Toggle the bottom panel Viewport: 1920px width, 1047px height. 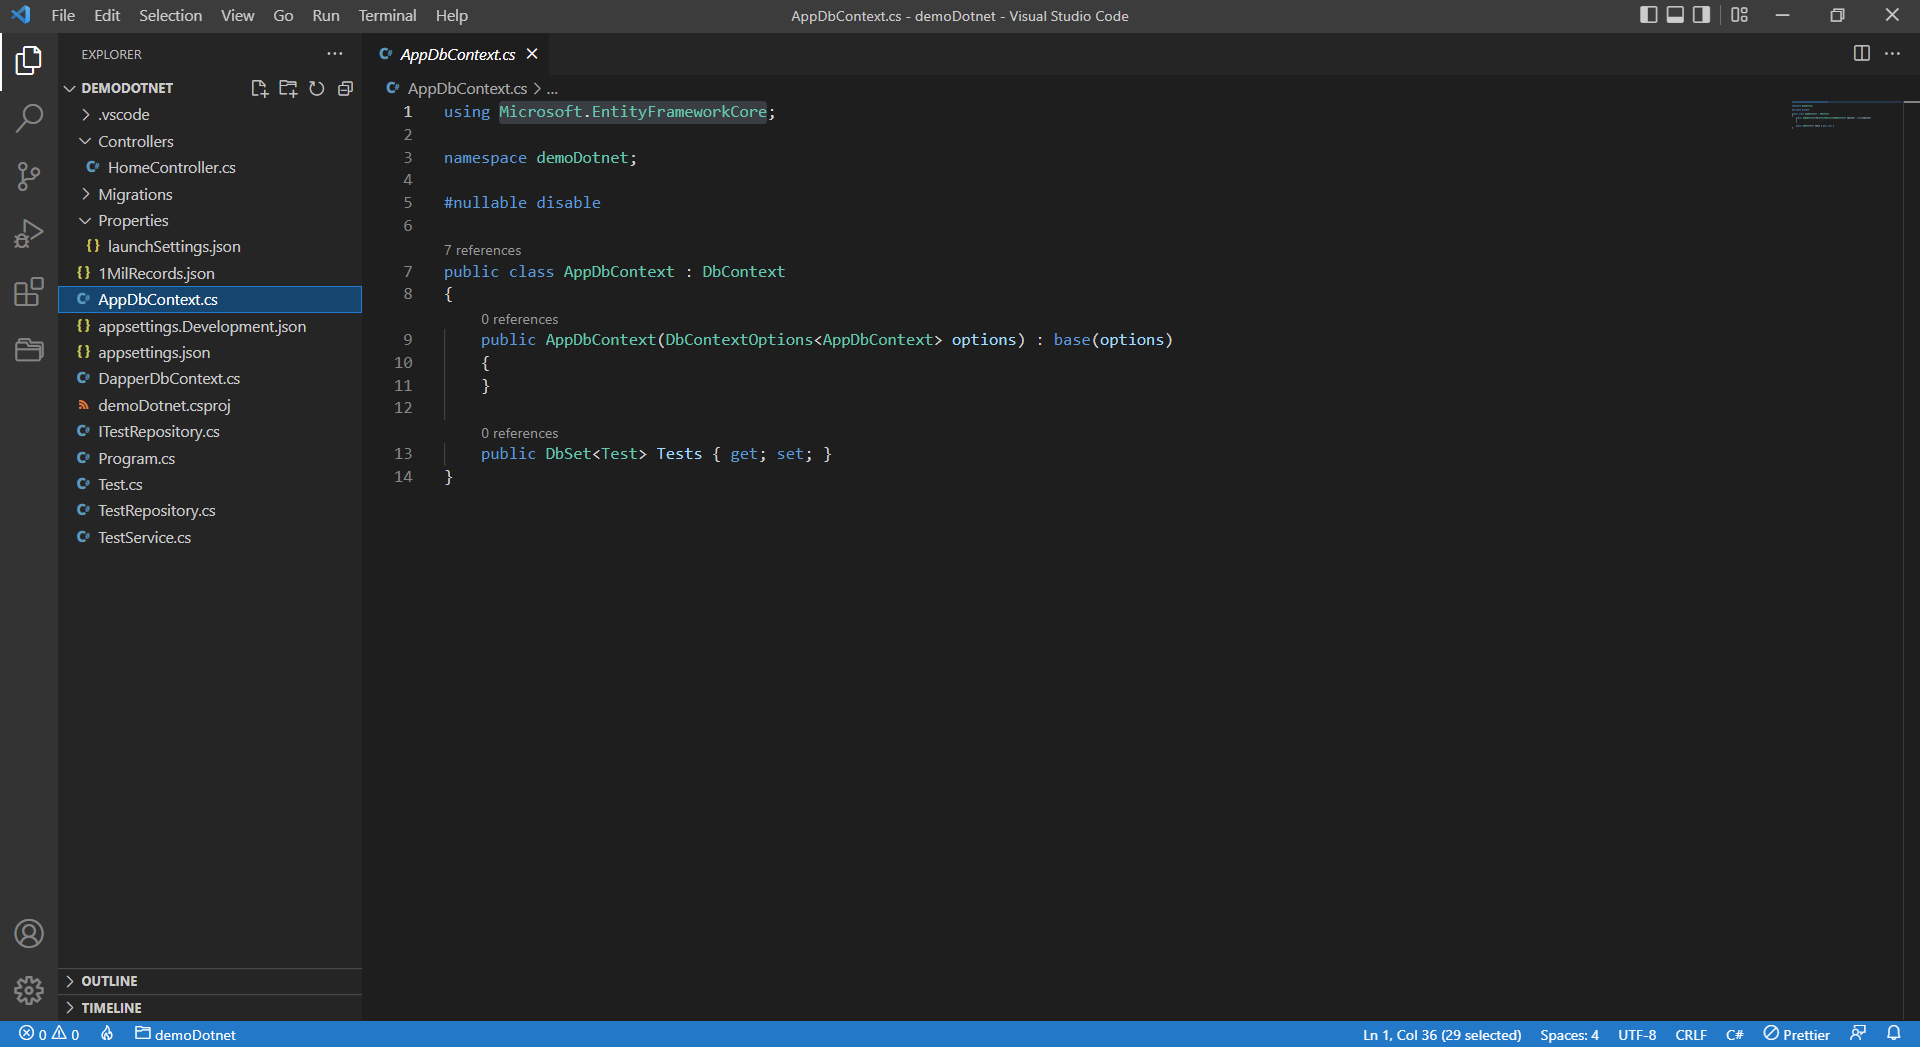1675,15
